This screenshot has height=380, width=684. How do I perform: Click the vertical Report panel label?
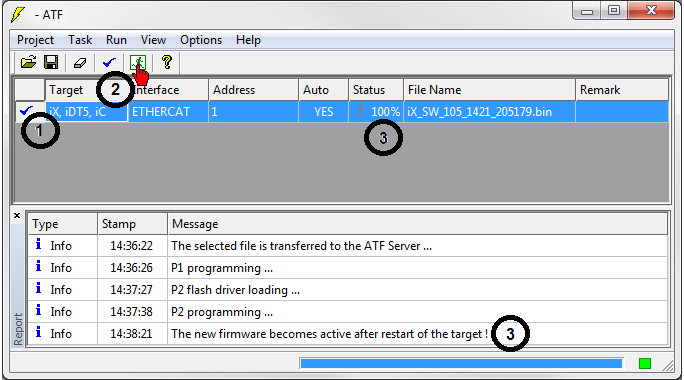[x=18, y=329]
